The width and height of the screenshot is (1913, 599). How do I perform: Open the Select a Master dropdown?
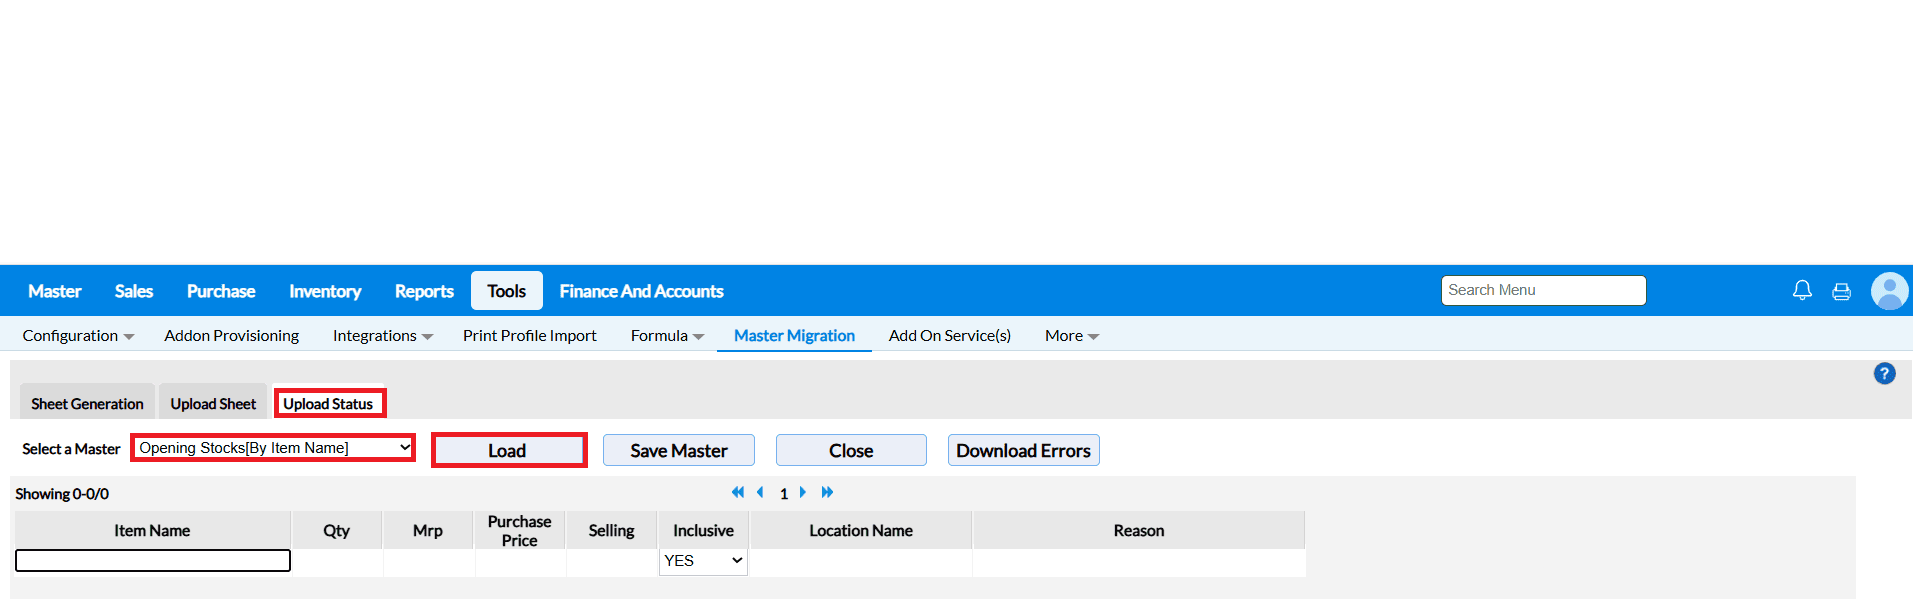coord(273,448)
